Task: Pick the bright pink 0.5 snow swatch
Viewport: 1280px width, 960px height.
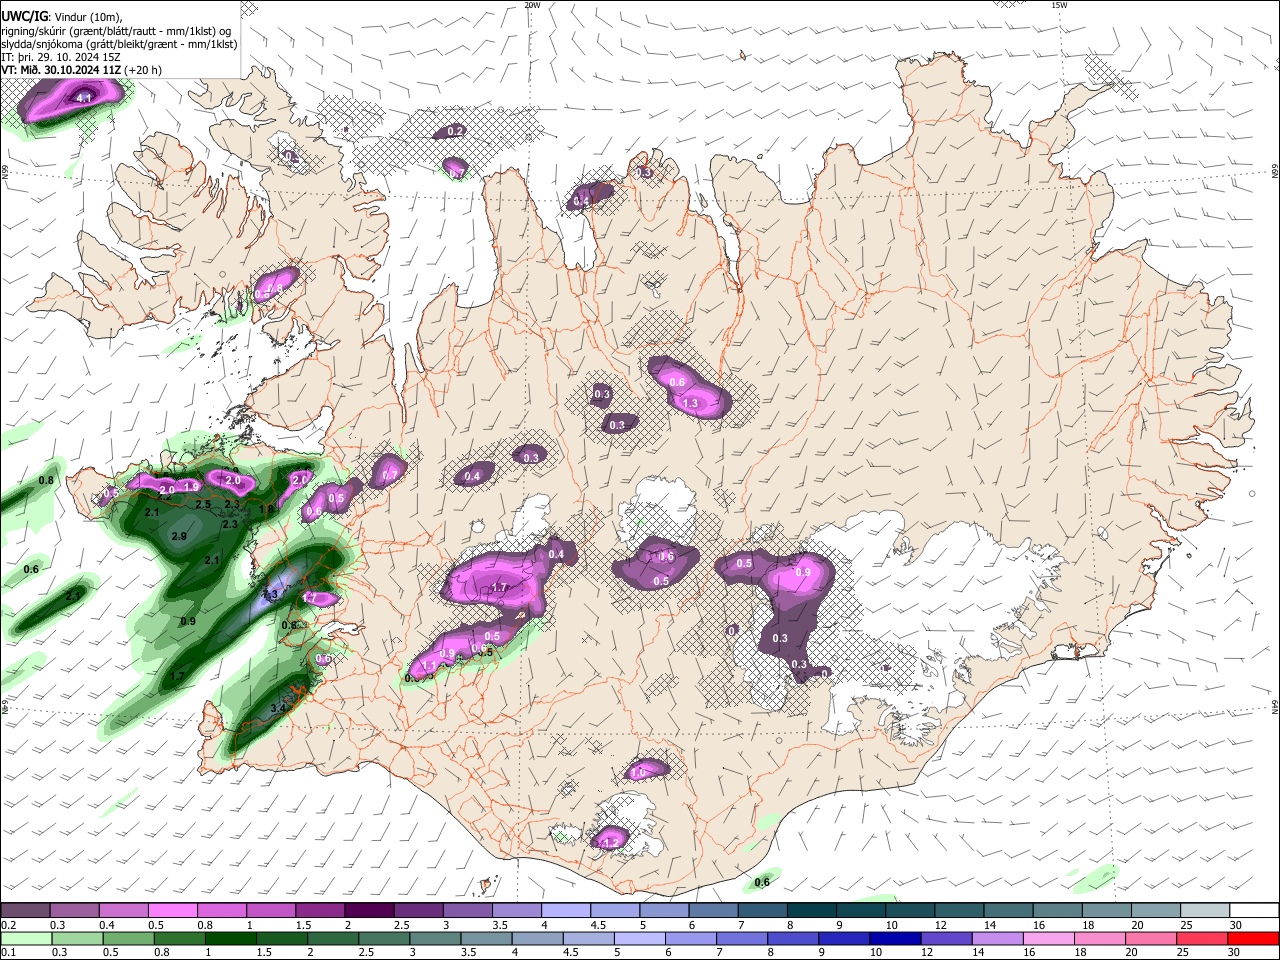Action: tap(172, 911)
